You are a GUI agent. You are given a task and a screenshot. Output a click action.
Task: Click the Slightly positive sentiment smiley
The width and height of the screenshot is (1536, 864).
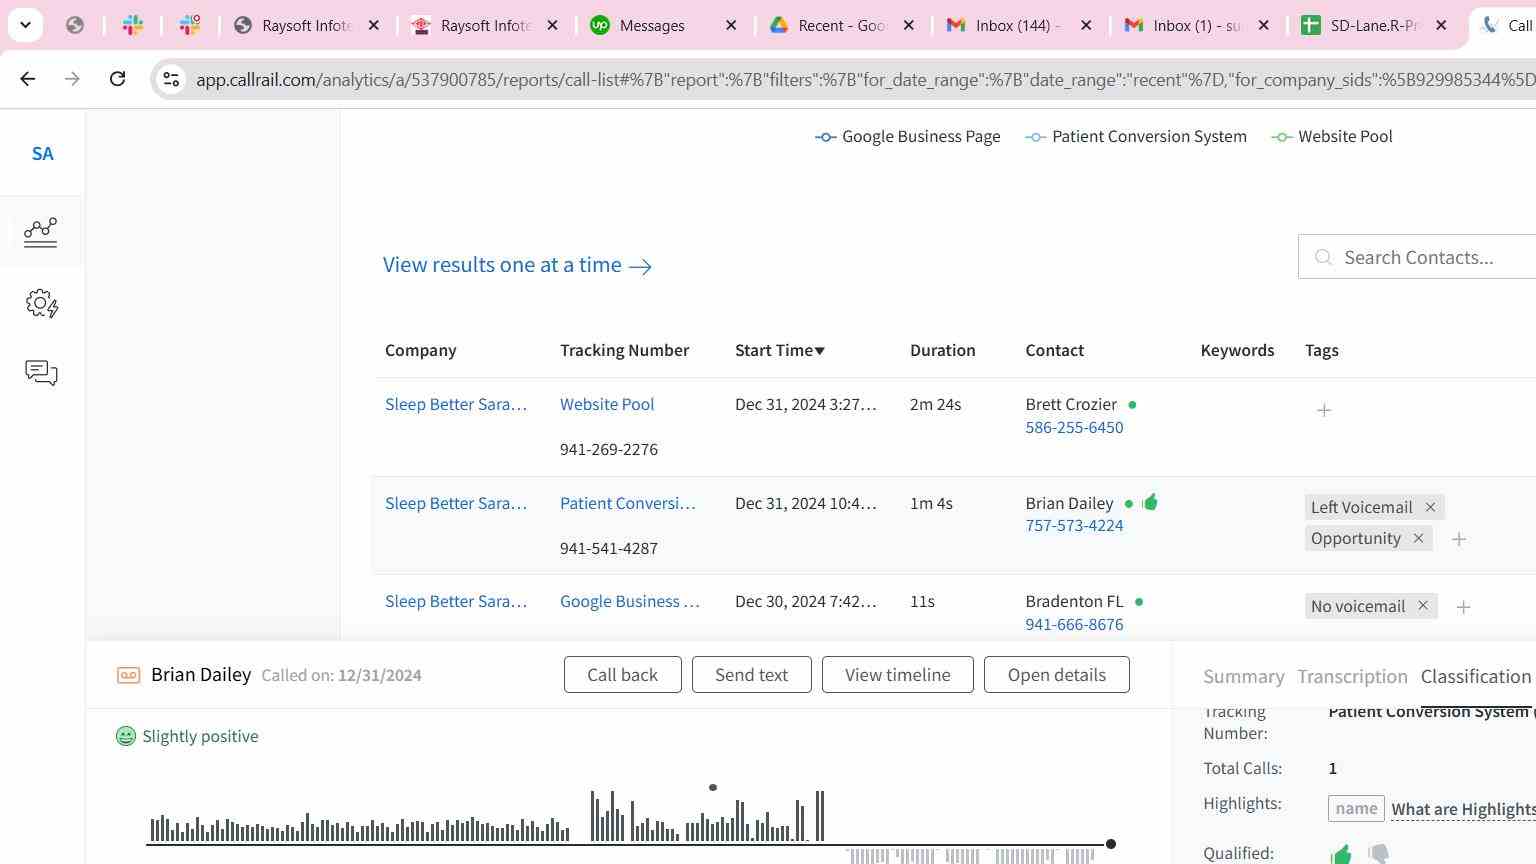(x=126, y=736)
